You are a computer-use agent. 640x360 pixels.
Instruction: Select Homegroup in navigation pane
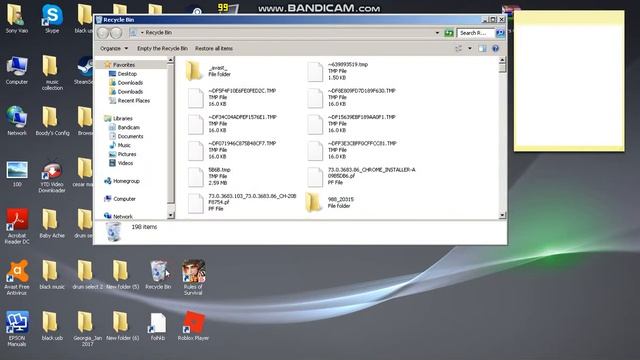(126, 181)
